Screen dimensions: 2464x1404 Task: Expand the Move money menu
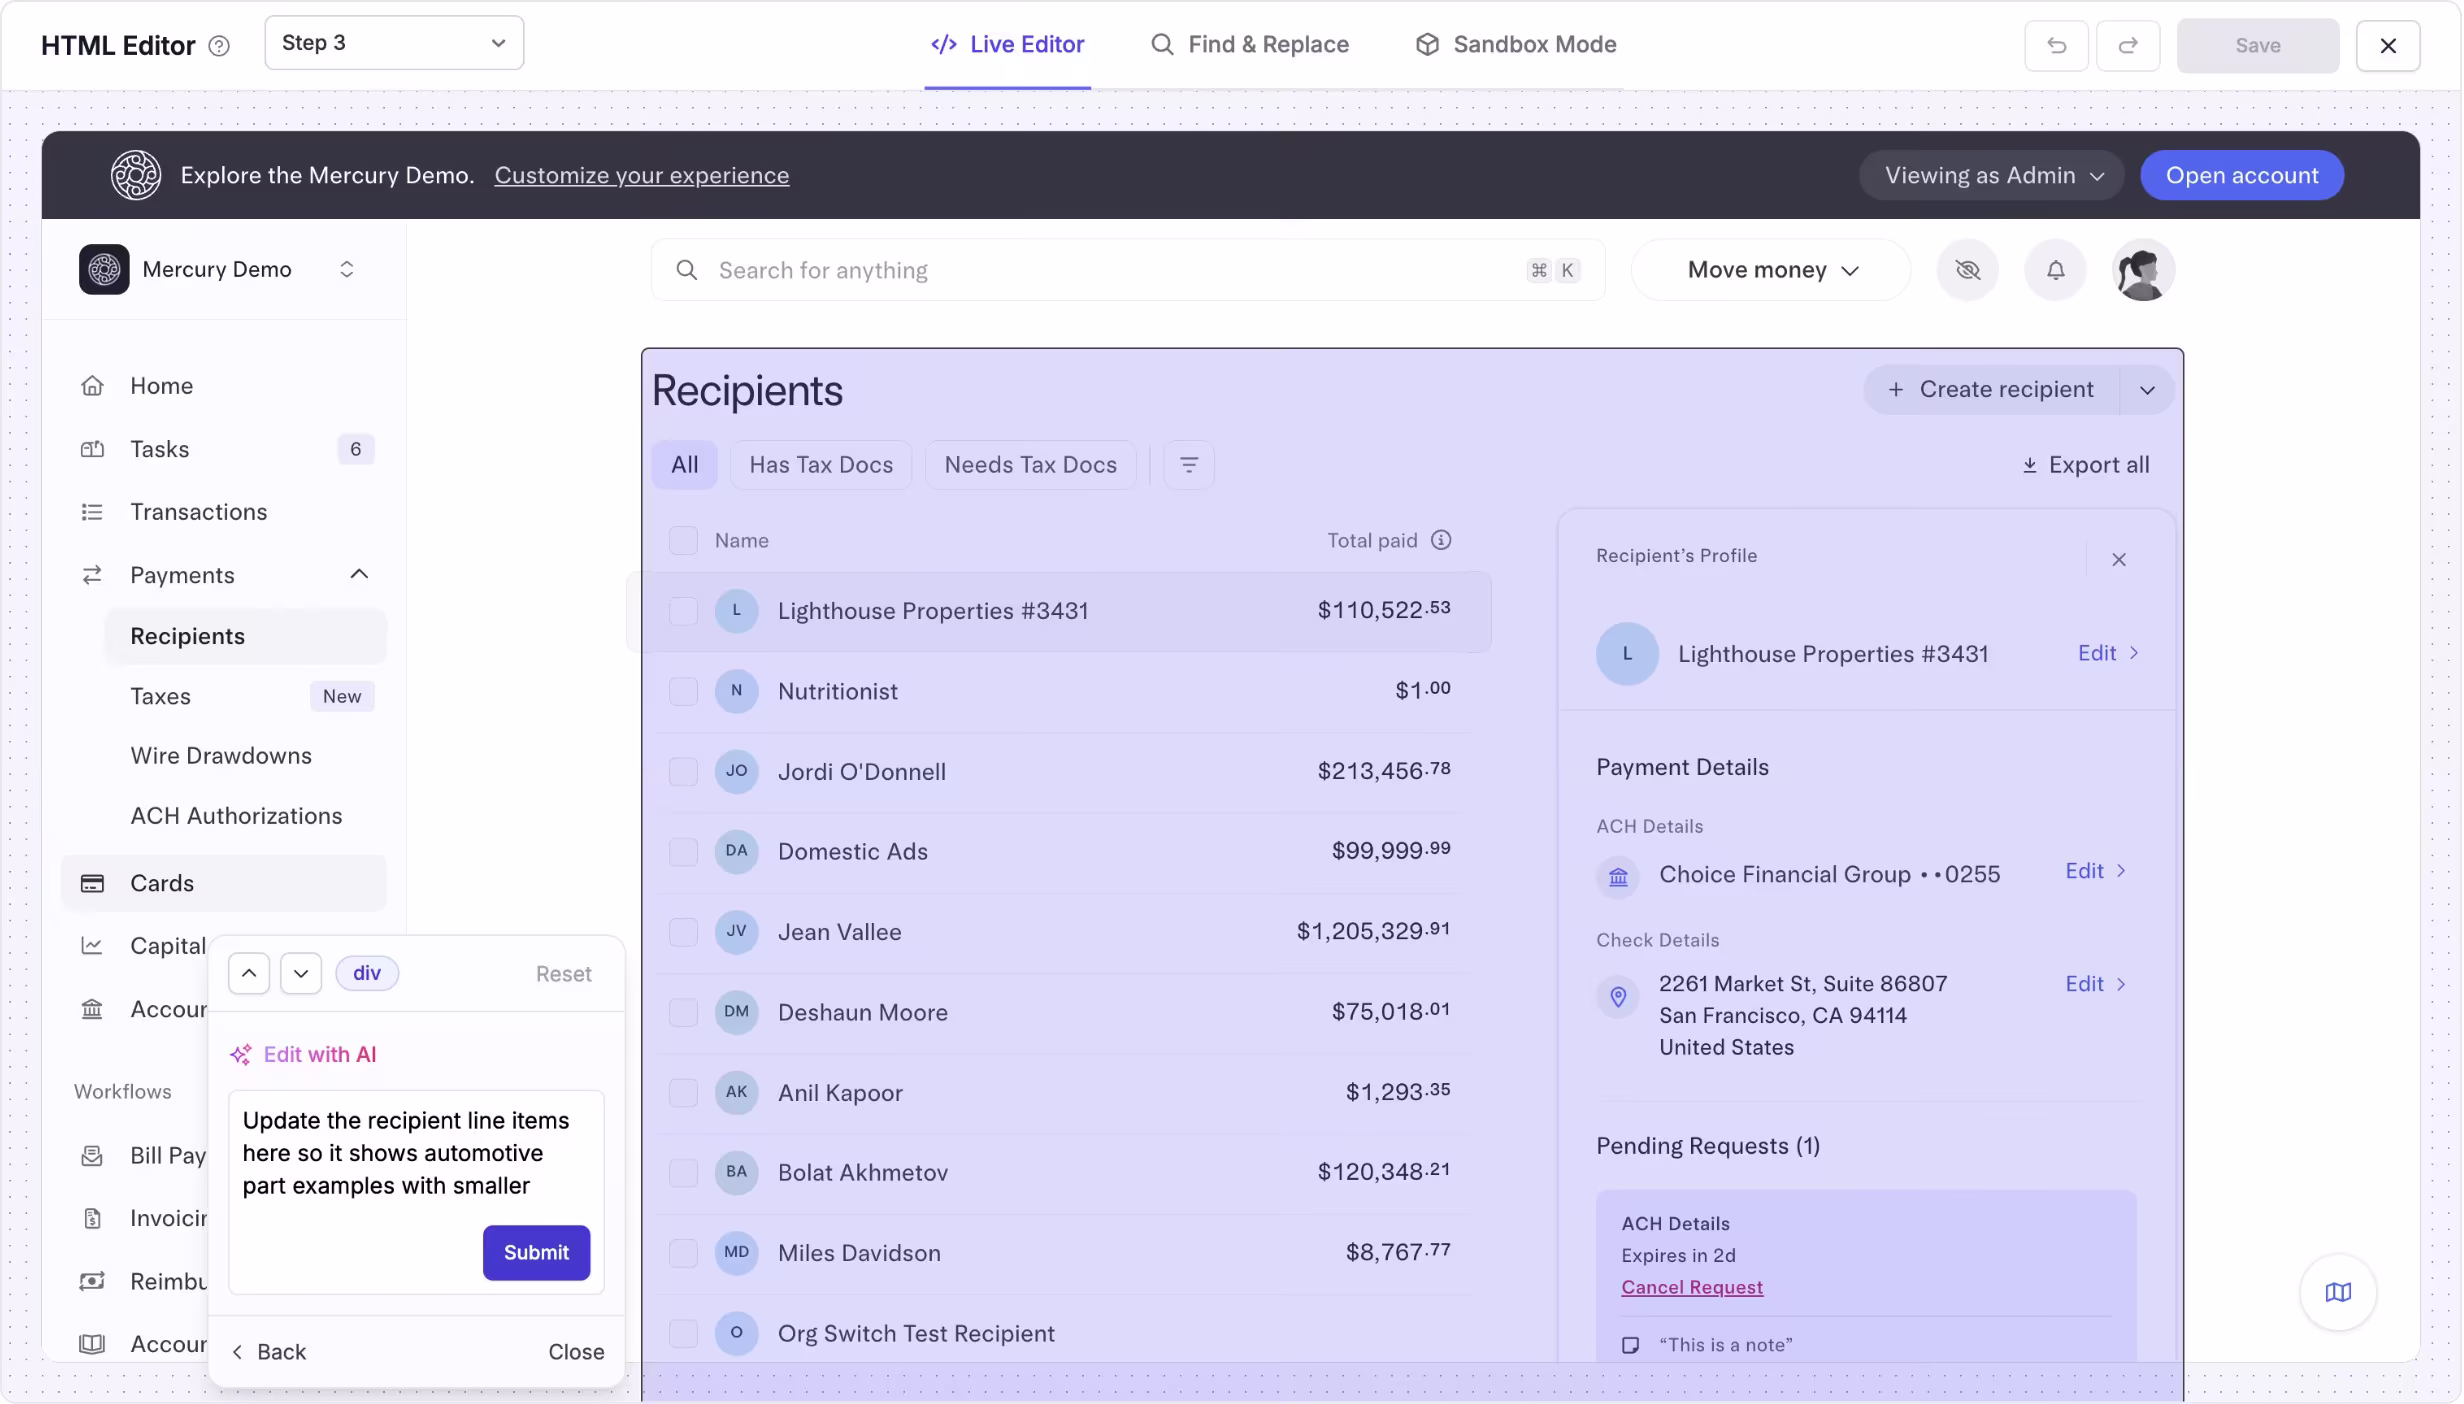pos(1771,270)
